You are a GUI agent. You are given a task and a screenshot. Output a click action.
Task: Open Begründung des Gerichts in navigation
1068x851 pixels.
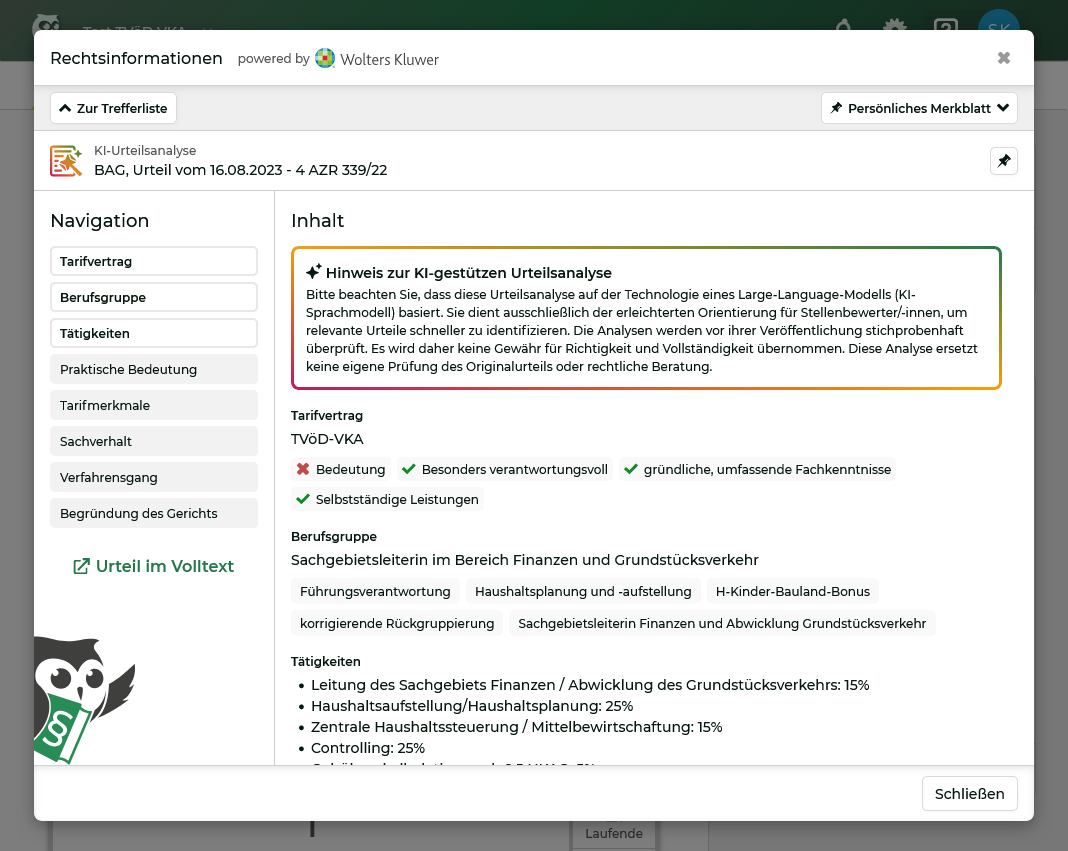tap(154, 514)
